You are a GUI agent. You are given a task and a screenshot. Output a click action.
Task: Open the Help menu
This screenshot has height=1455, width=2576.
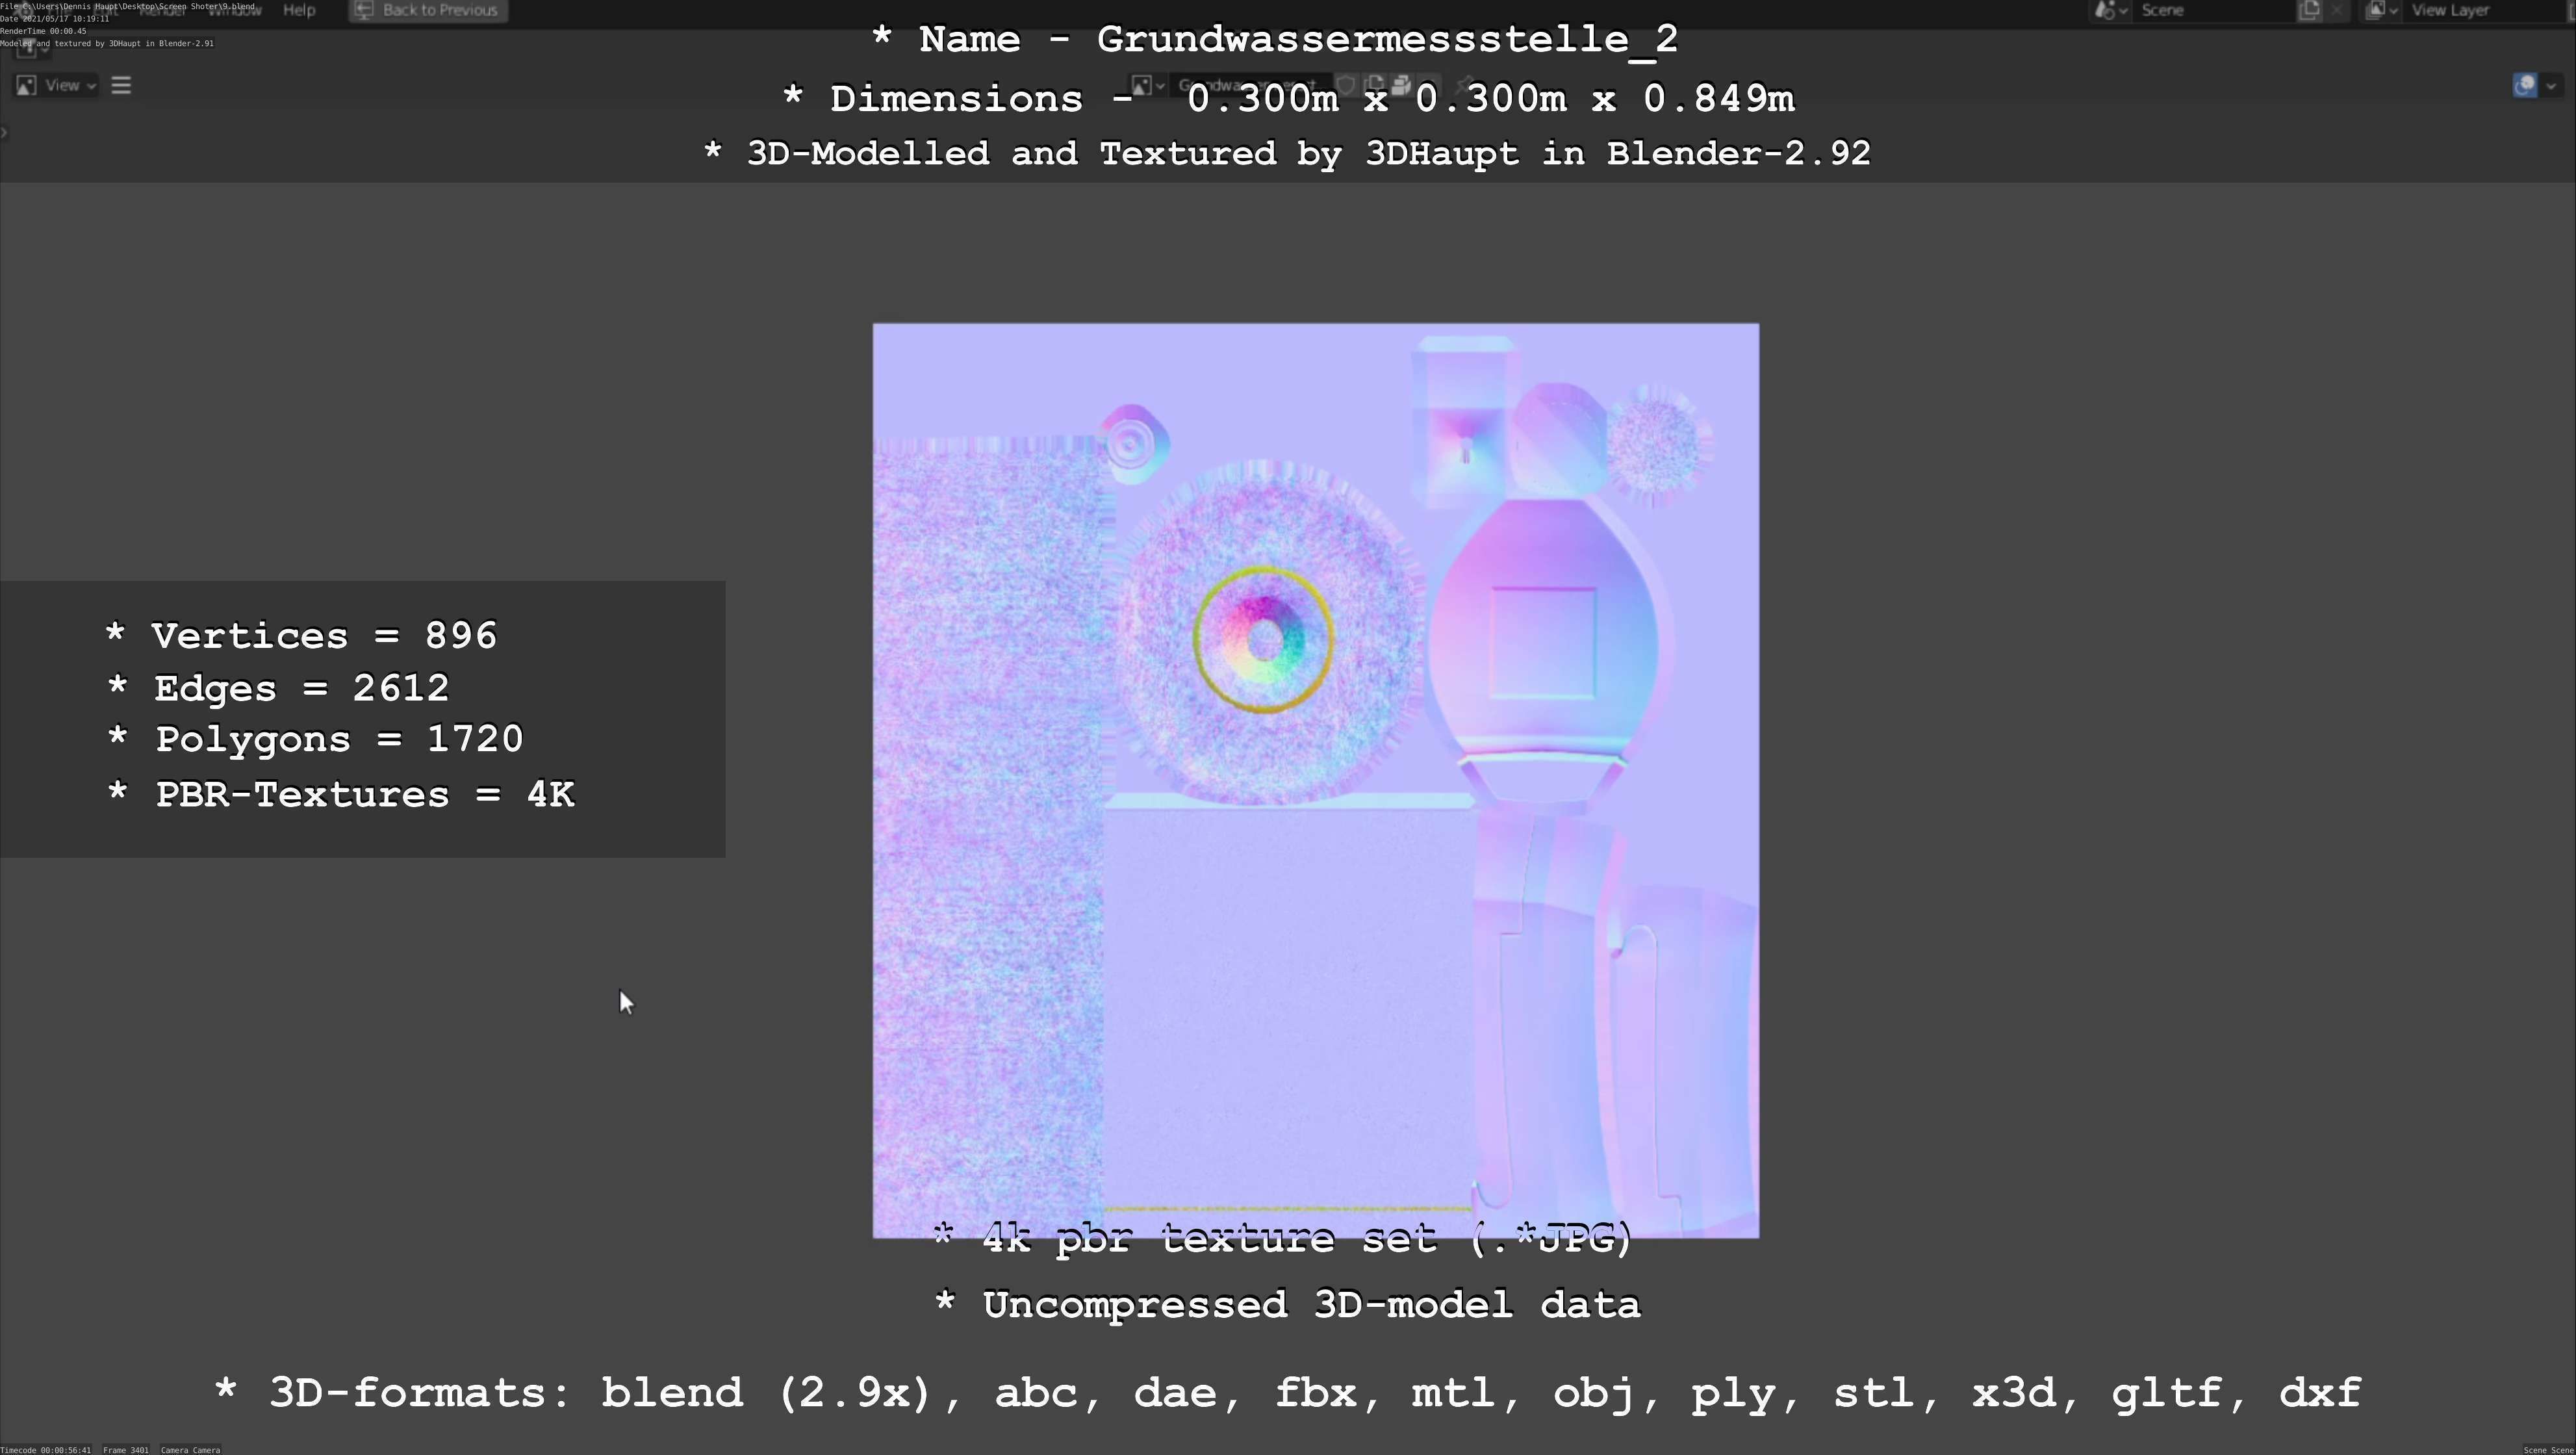pos(299,10)
